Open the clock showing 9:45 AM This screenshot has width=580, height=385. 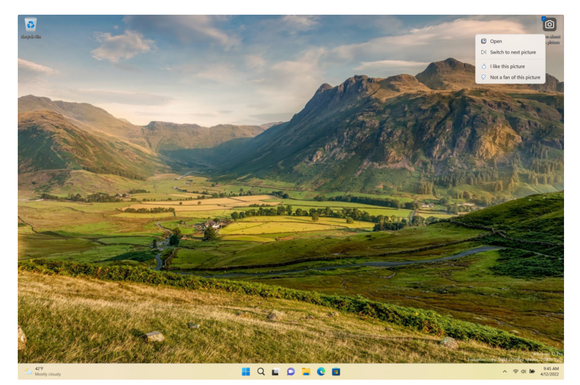tap(550, 371)
